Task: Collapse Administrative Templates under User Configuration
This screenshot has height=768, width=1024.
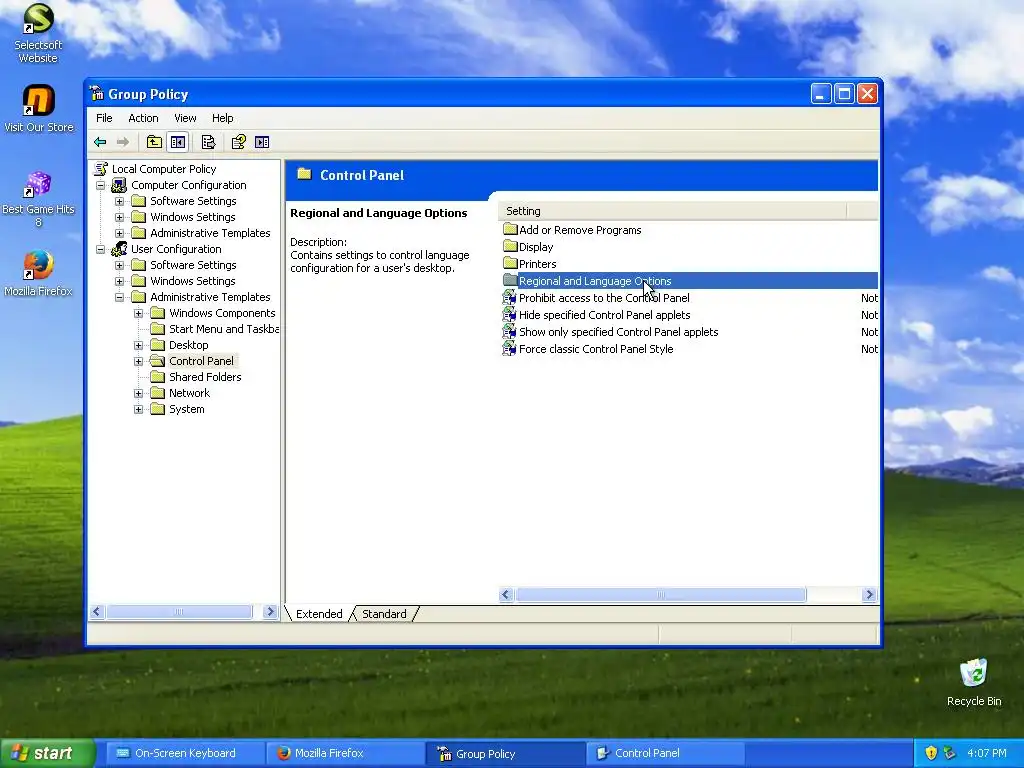Action: pos(120,297)
